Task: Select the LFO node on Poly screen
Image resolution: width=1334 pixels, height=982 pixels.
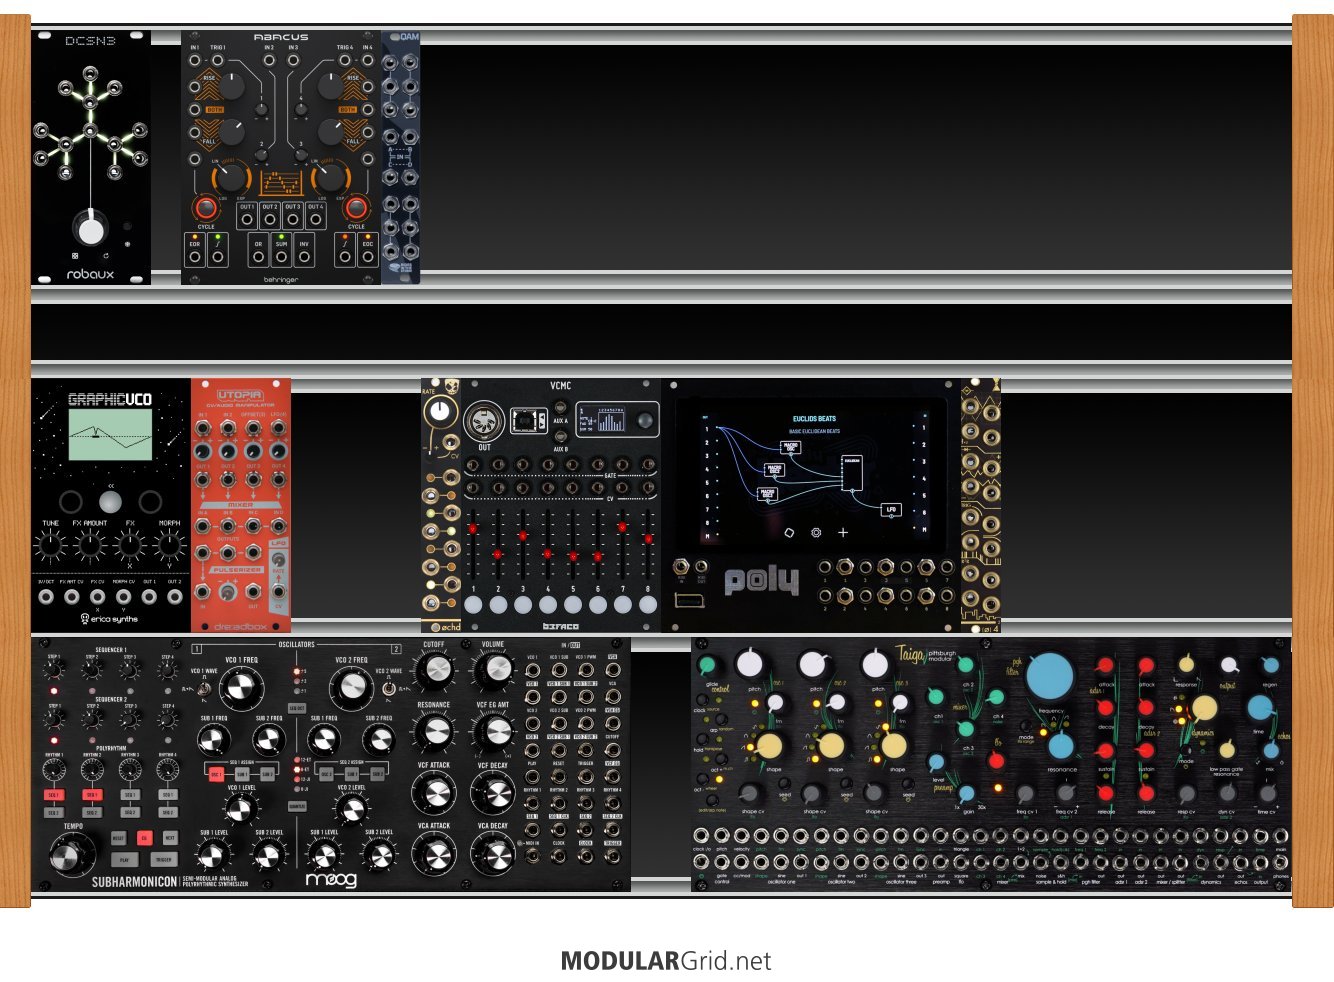Action: (x=890, y=509)
